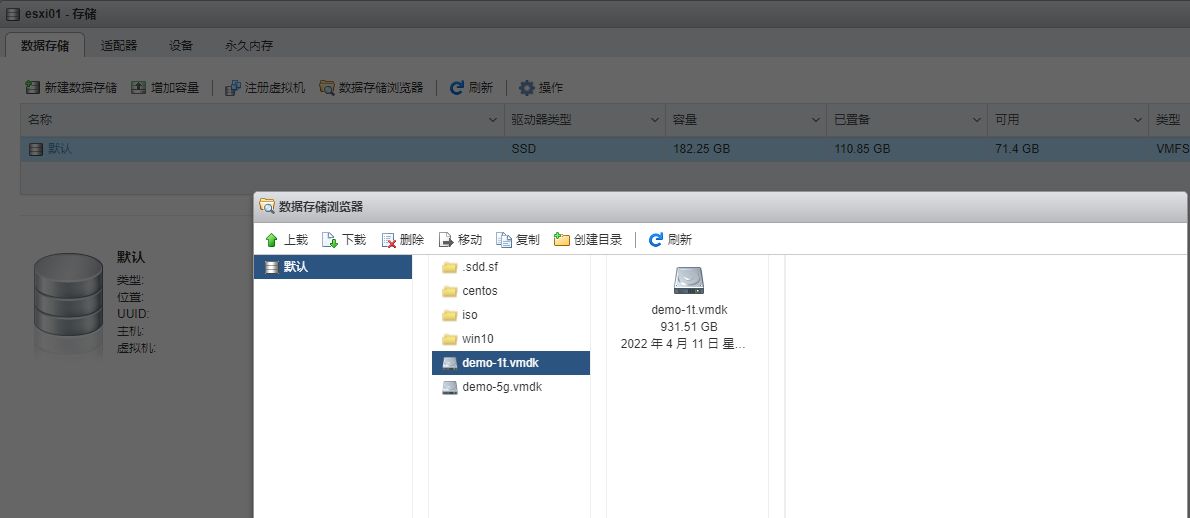Click the Increase Capacity (增加容量) icon
The image size is (1190, 518).
[x=138, y=87]
